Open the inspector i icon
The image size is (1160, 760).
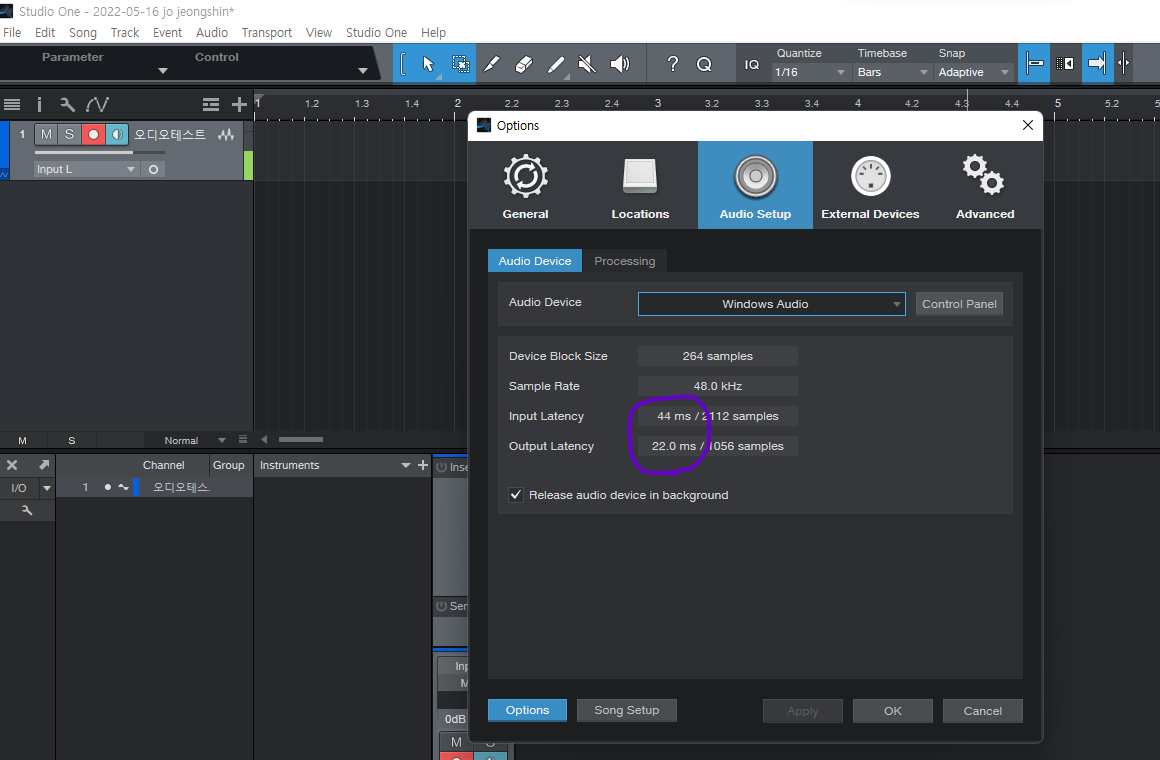click(39, 104)
